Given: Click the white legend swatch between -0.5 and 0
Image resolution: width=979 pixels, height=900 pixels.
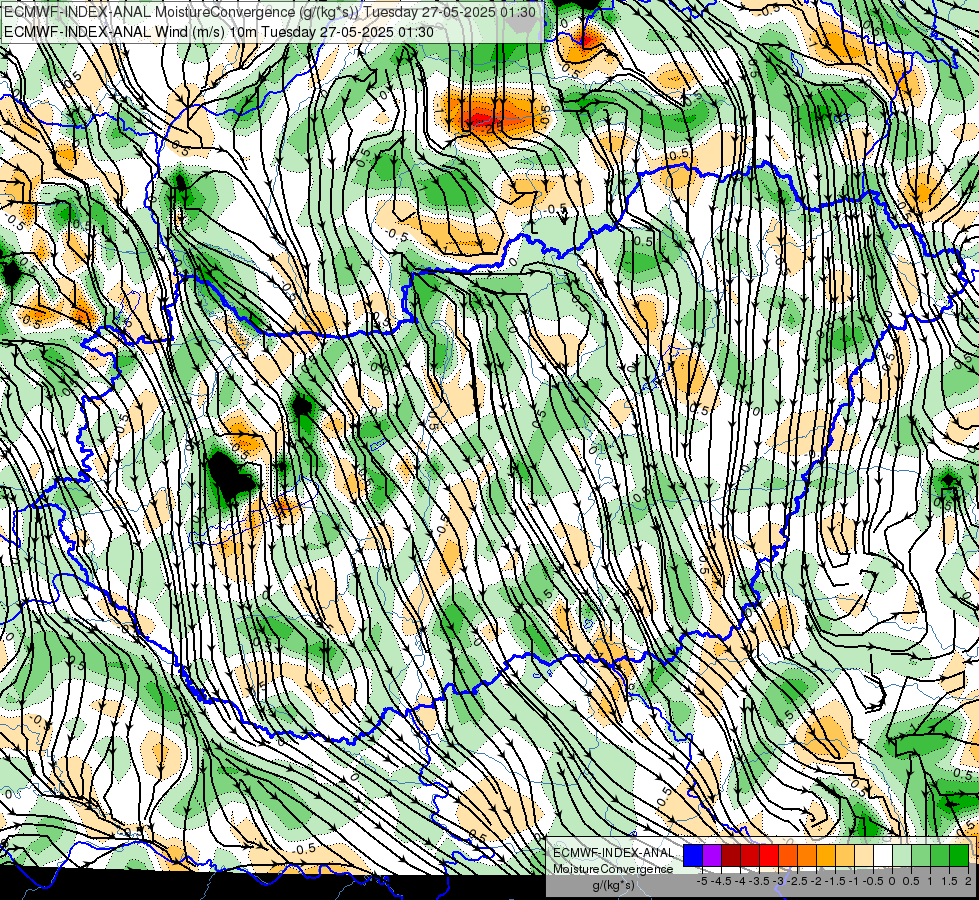Looking at the screenshot, I should (x=883, y=856).
